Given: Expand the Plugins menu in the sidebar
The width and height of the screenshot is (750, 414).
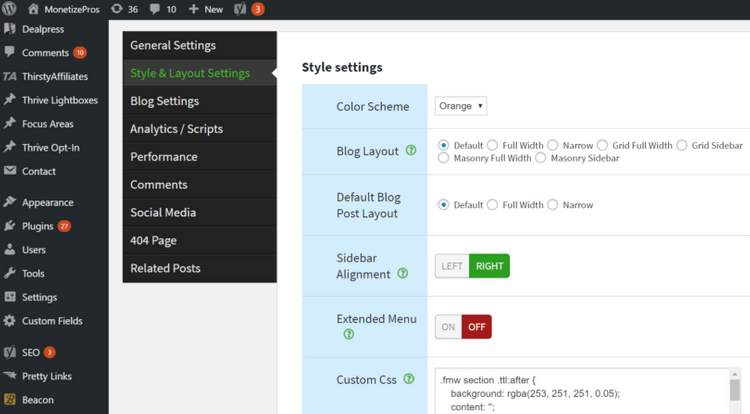Looking at the screenshot, I should click(38, 226).
